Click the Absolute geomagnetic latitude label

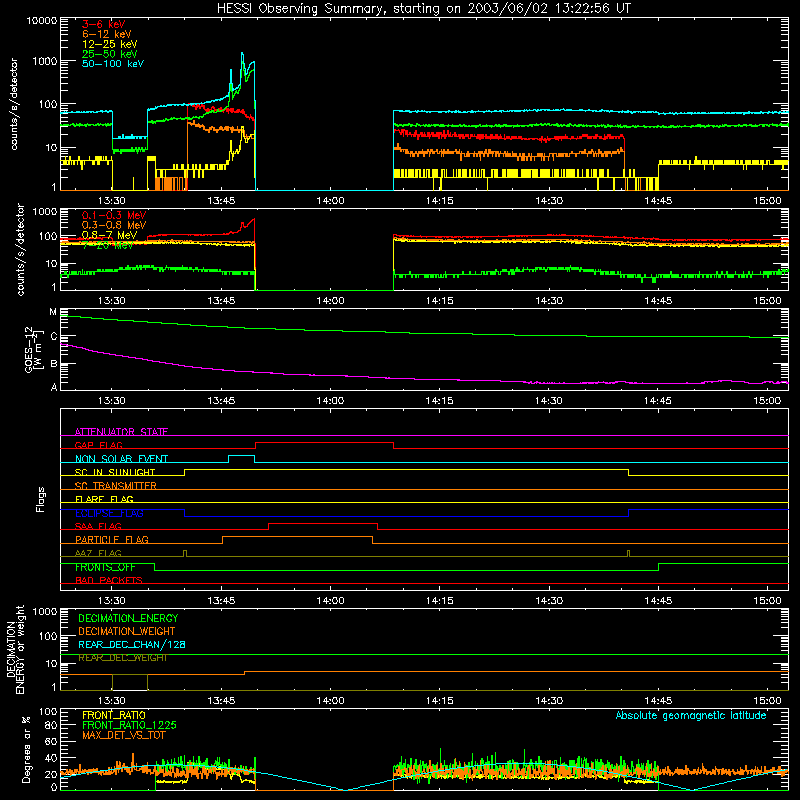click(691, 716)
